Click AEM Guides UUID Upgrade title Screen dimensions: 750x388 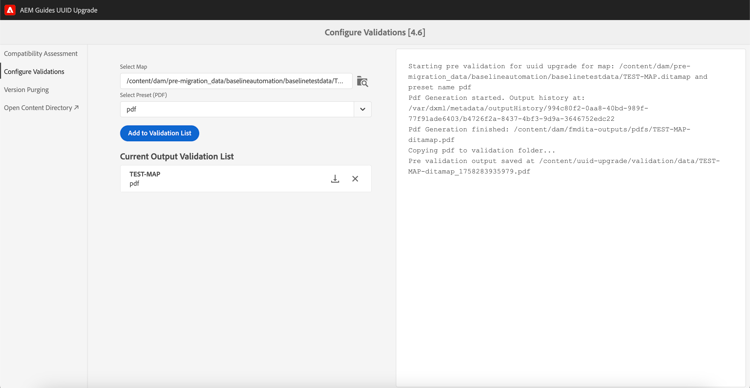pyautogui.click(x=59, y=10)
